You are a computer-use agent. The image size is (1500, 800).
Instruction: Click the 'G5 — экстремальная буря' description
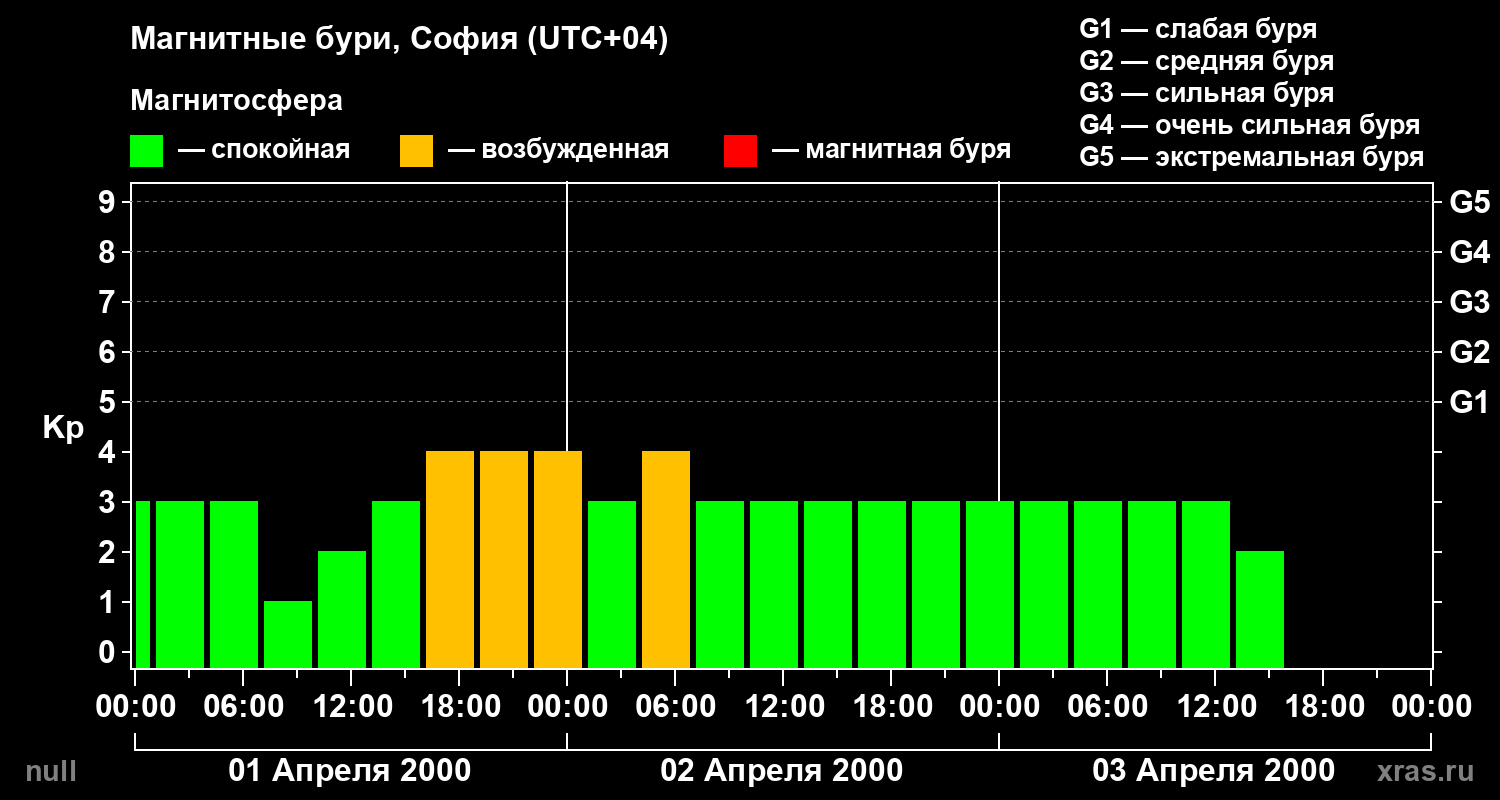pos(1252,157)
